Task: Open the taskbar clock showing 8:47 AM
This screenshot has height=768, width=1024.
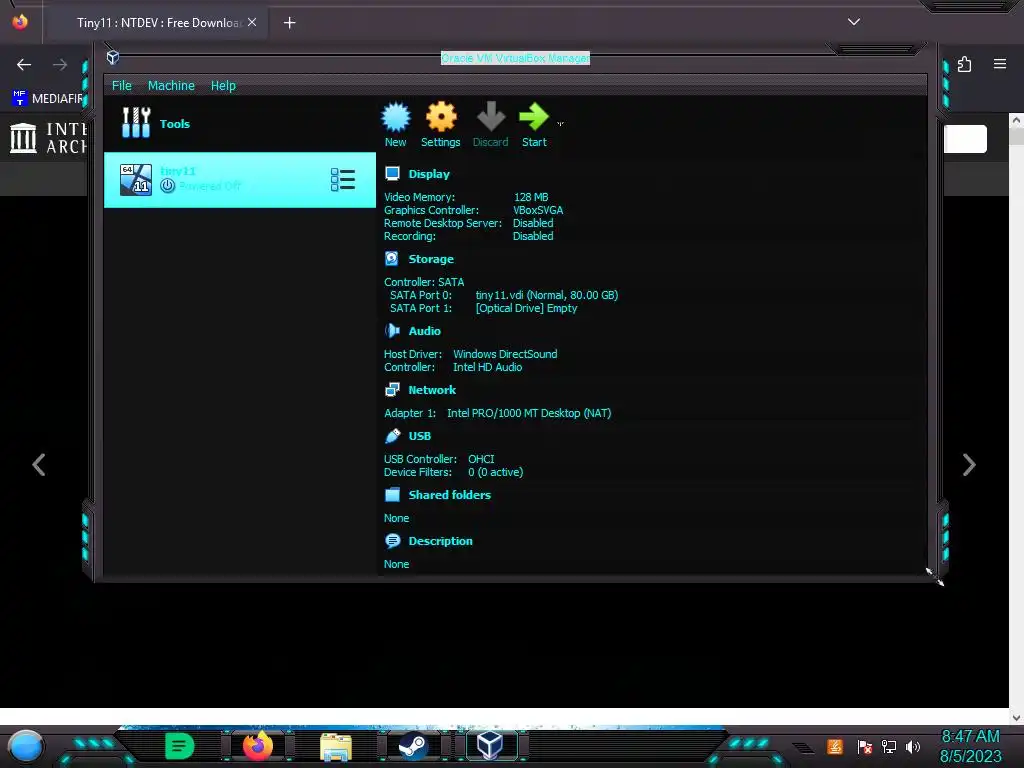Action: 970,746
